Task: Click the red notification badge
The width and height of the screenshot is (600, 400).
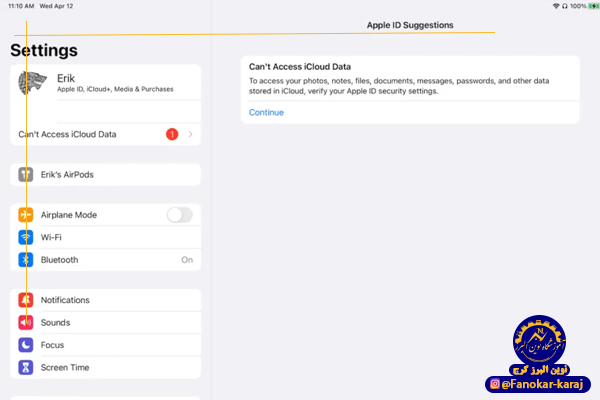Action: click(x=172, y=134)
